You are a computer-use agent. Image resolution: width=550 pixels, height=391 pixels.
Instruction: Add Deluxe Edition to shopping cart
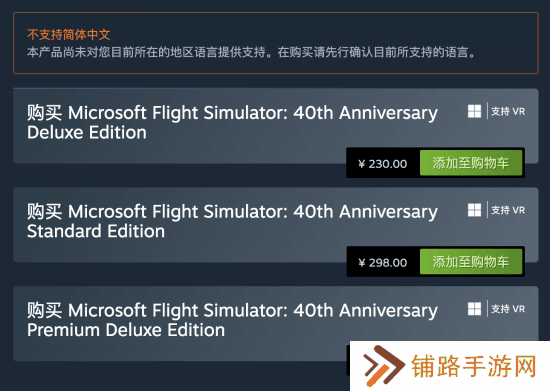[471, 163]
